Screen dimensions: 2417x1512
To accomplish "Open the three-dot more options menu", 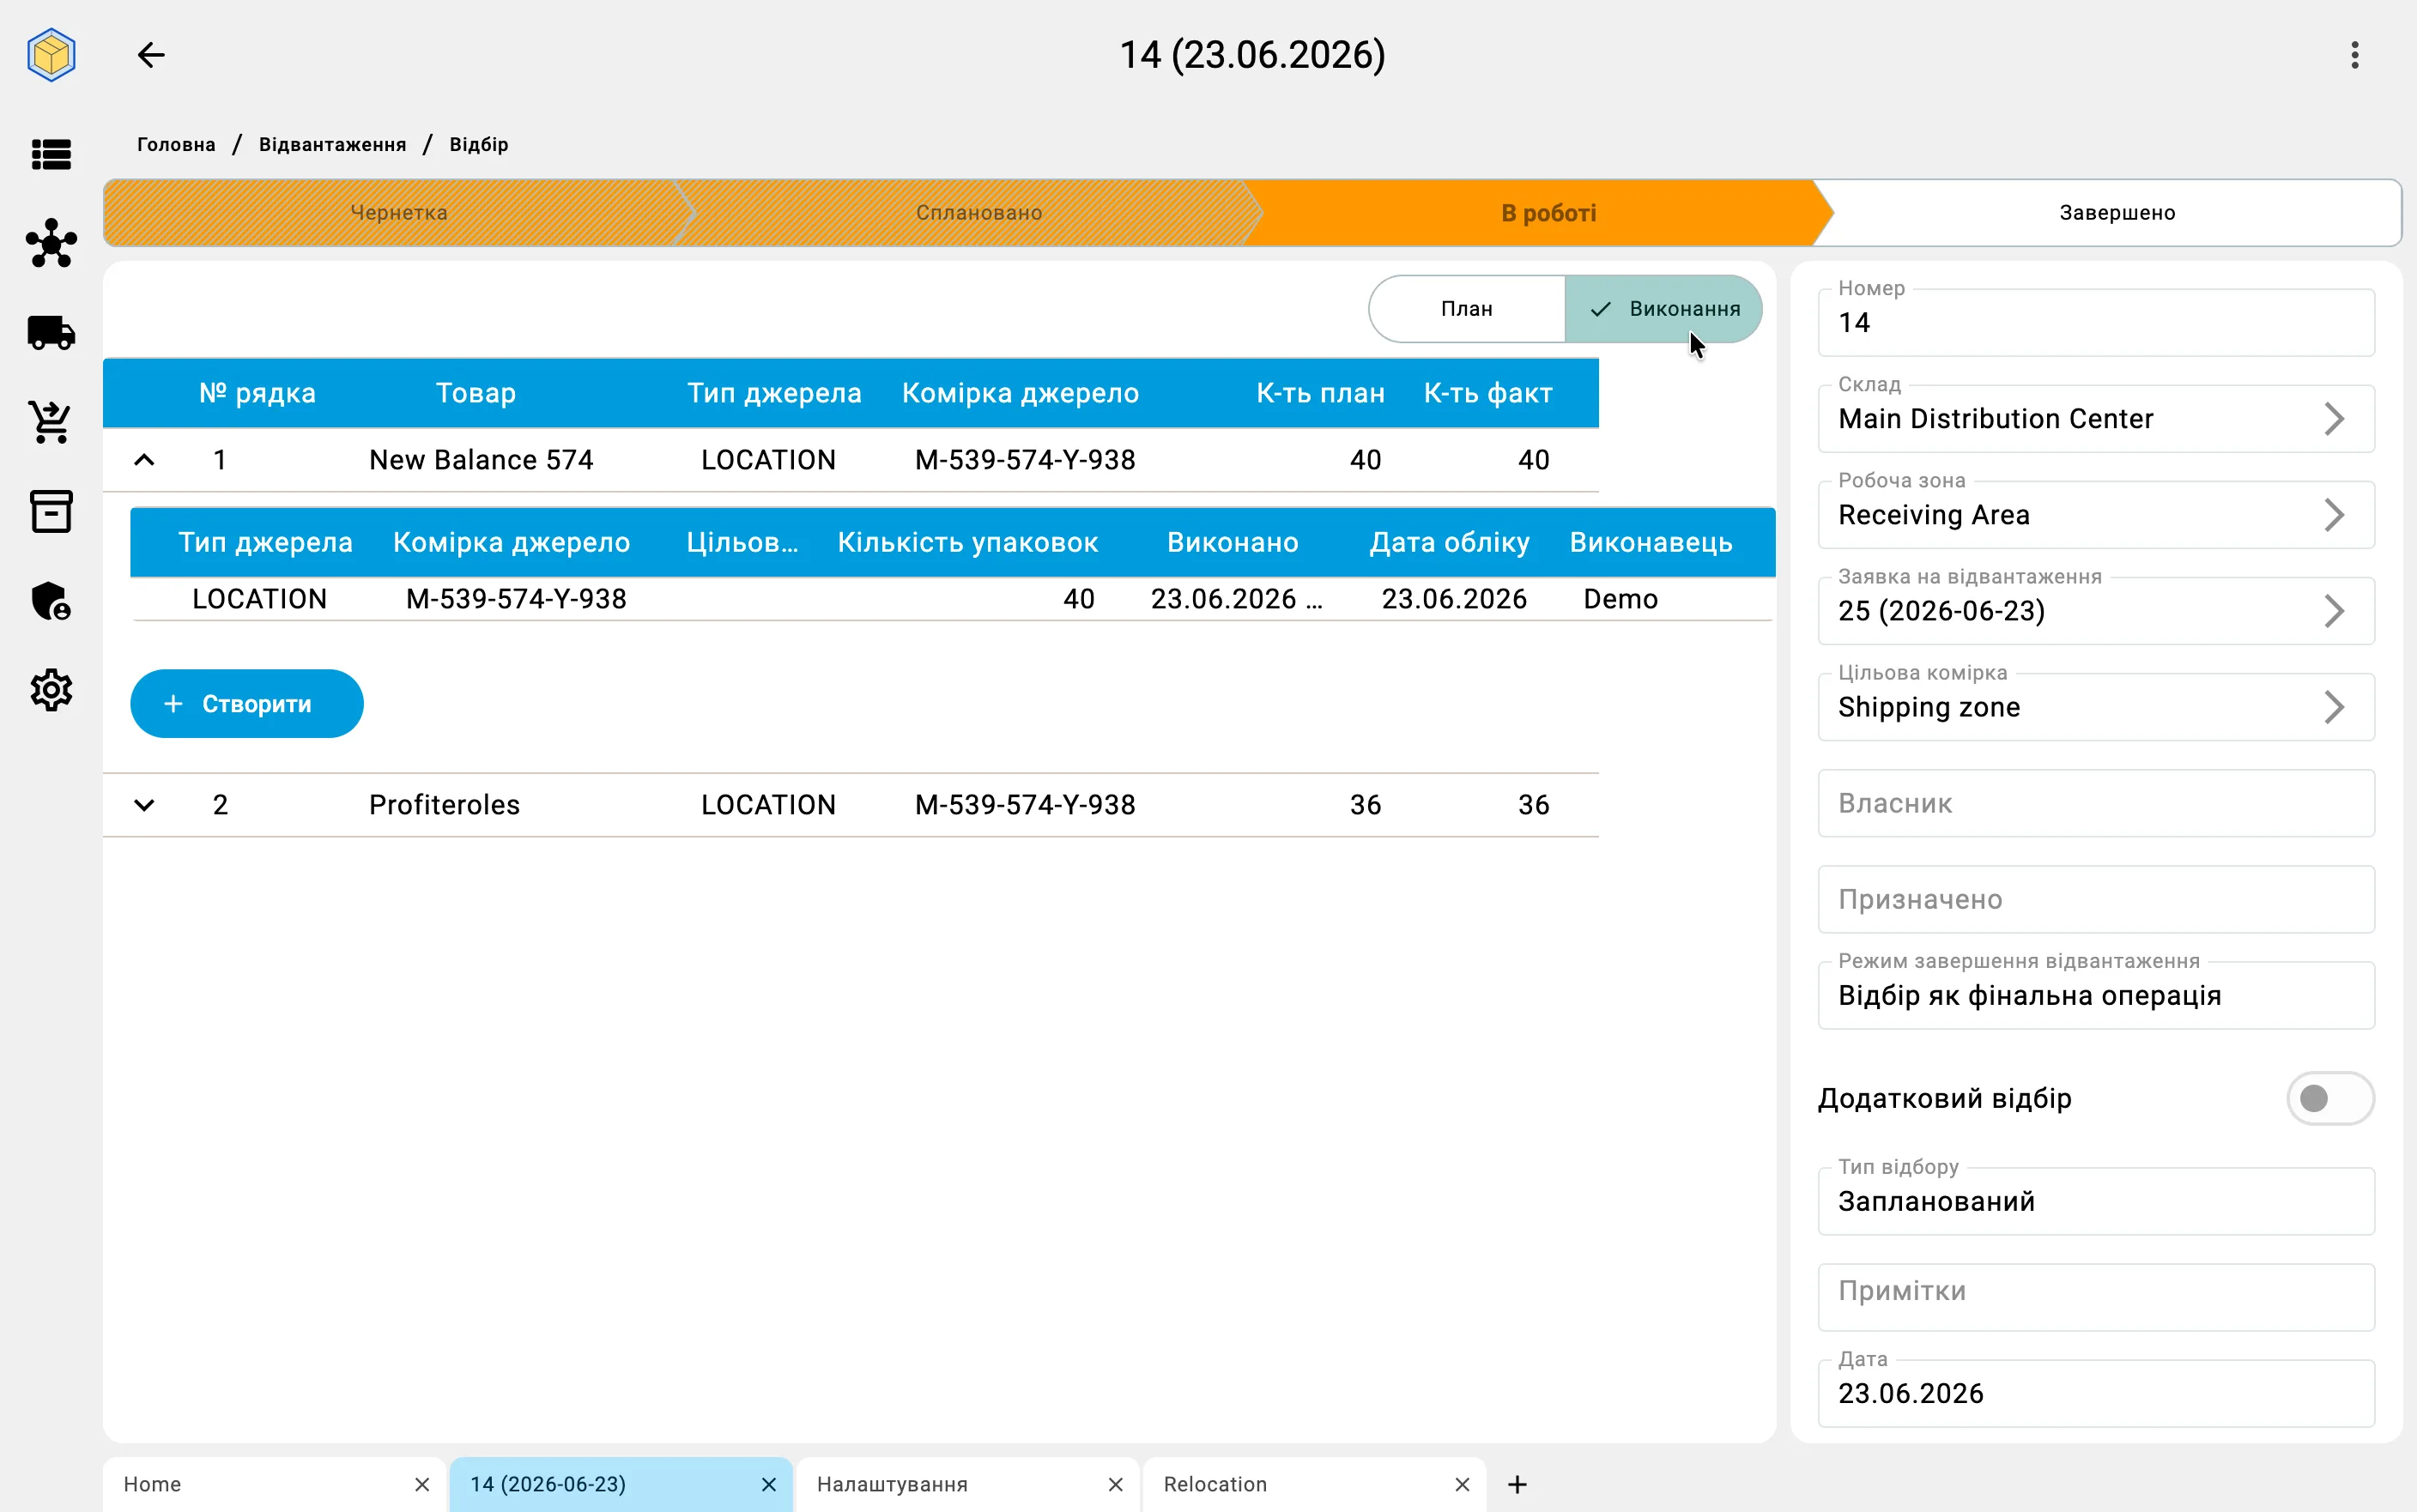I will pyautogui.click(x=2355, y=55).
